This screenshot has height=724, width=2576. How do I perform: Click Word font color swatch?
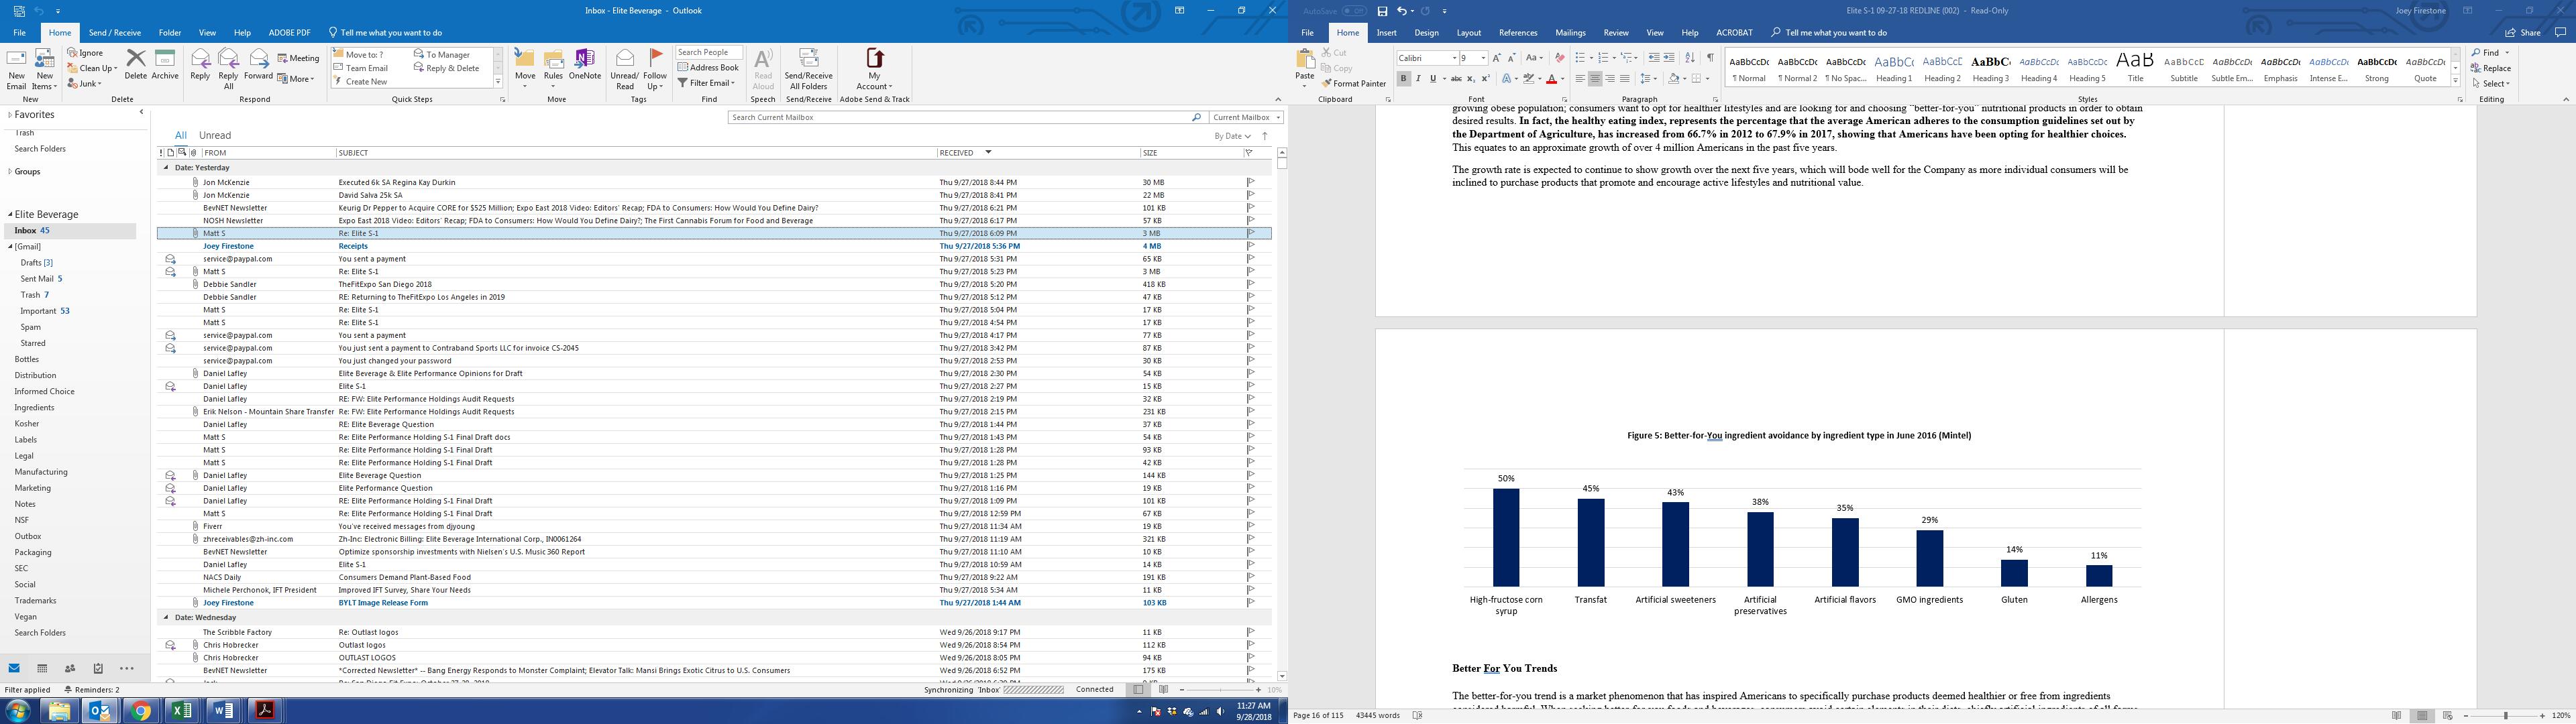coord(1551,79)
